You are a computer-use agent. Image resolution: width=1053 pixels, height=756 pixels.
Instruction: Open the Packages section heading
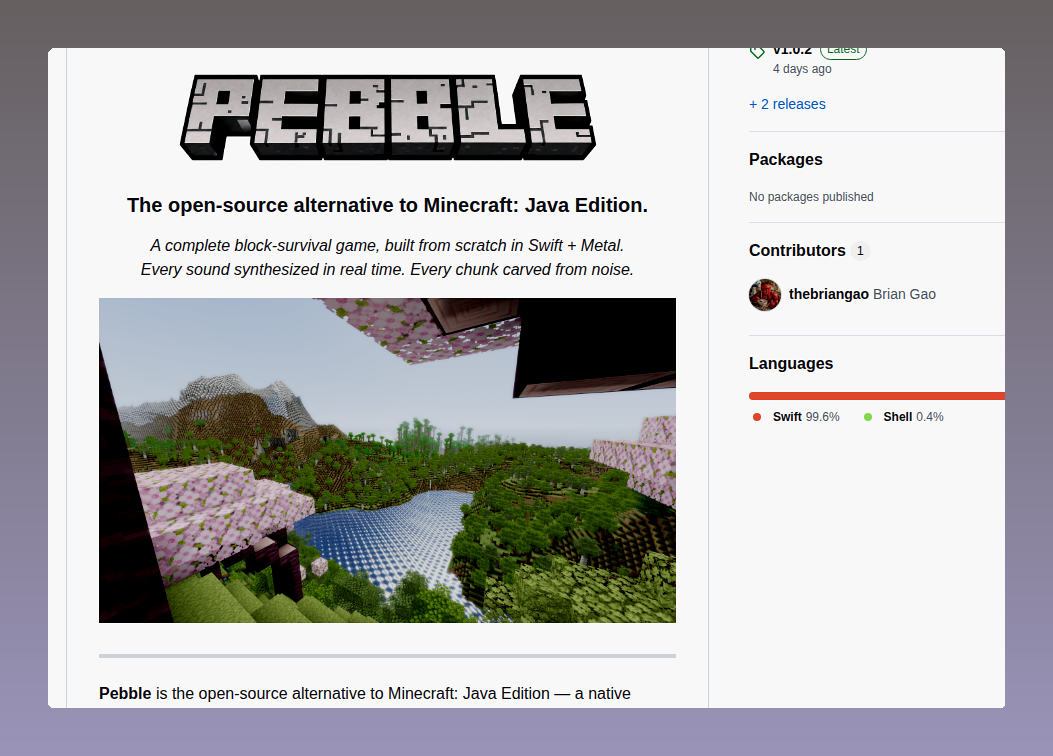pyautogui.click(x=786, y=159)
